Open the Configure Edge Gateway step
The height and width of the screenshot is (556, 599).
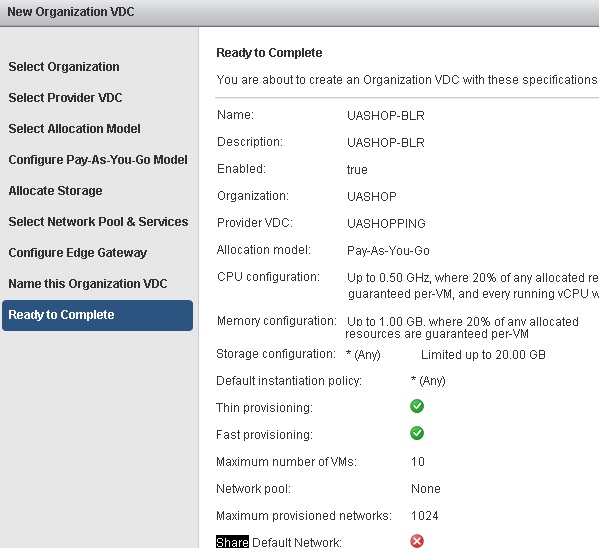[x=78, y=253]
